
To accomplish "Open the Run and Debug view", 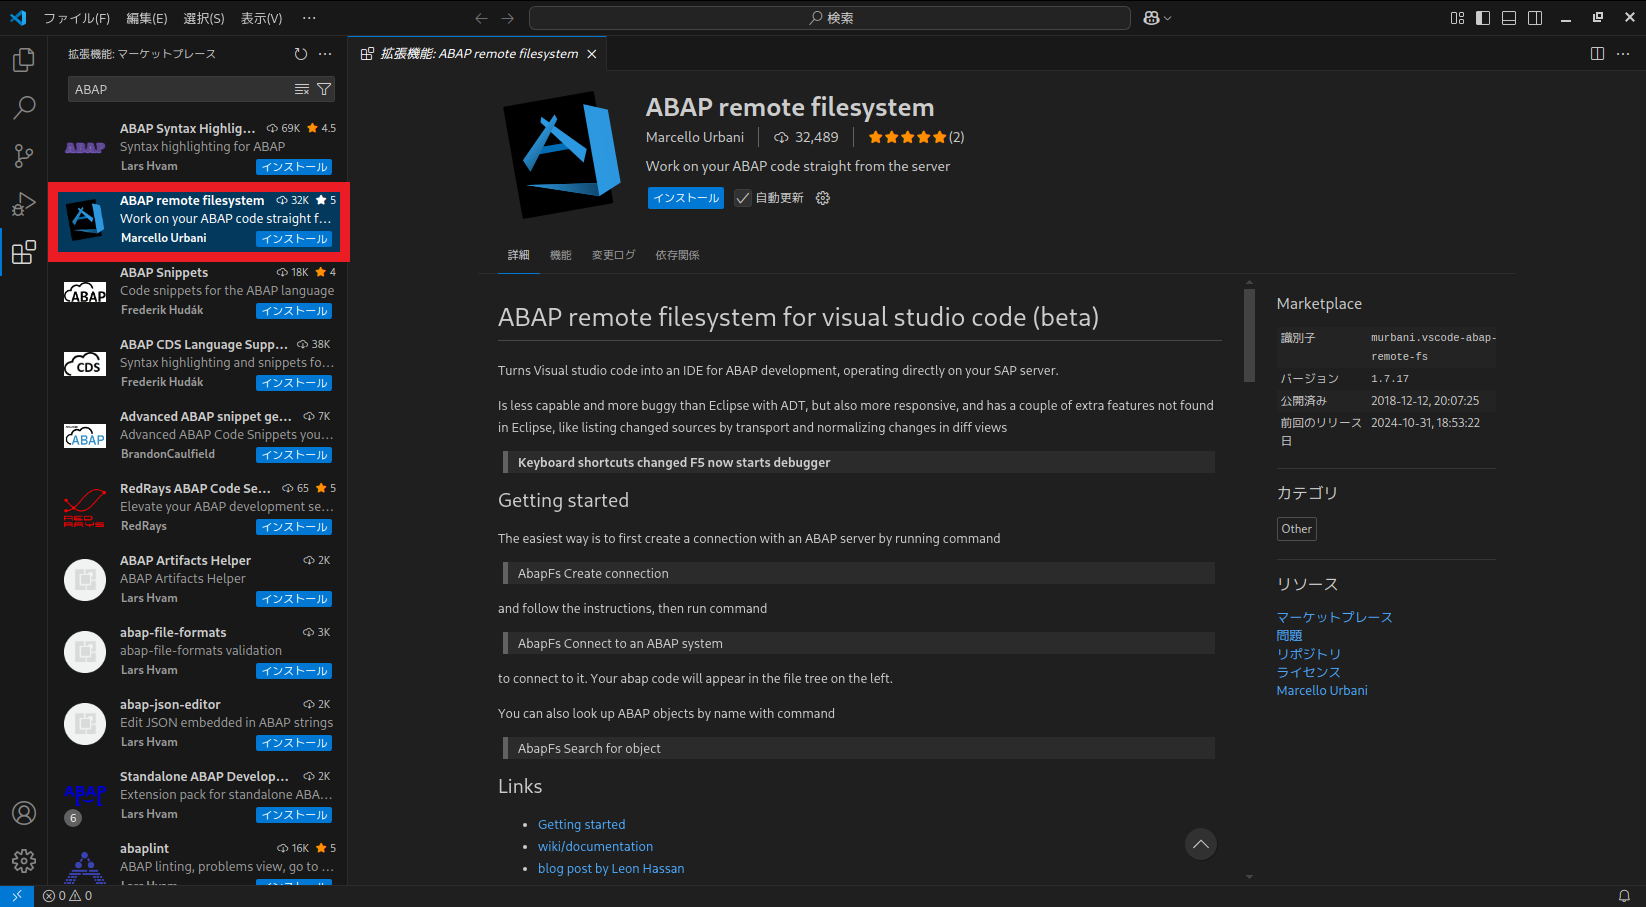I will (x=23, y=203).
